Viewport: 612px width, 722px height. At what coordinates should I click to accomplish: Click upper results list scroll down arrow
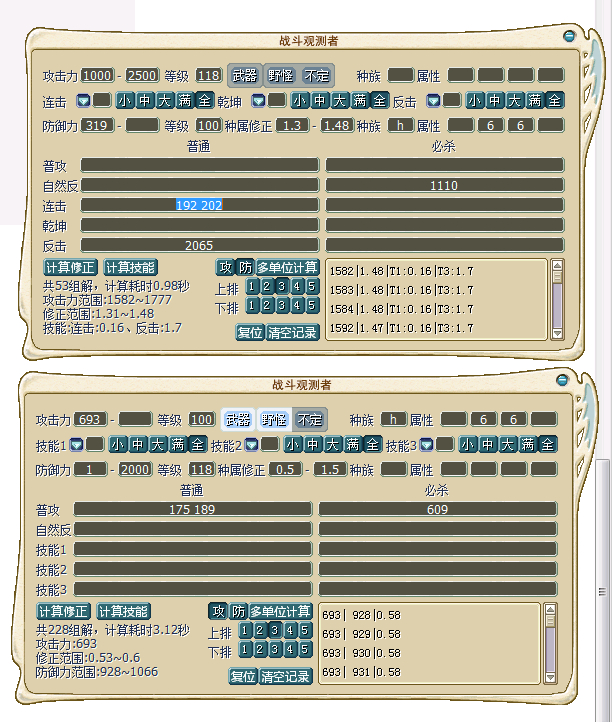coord(557,334)
